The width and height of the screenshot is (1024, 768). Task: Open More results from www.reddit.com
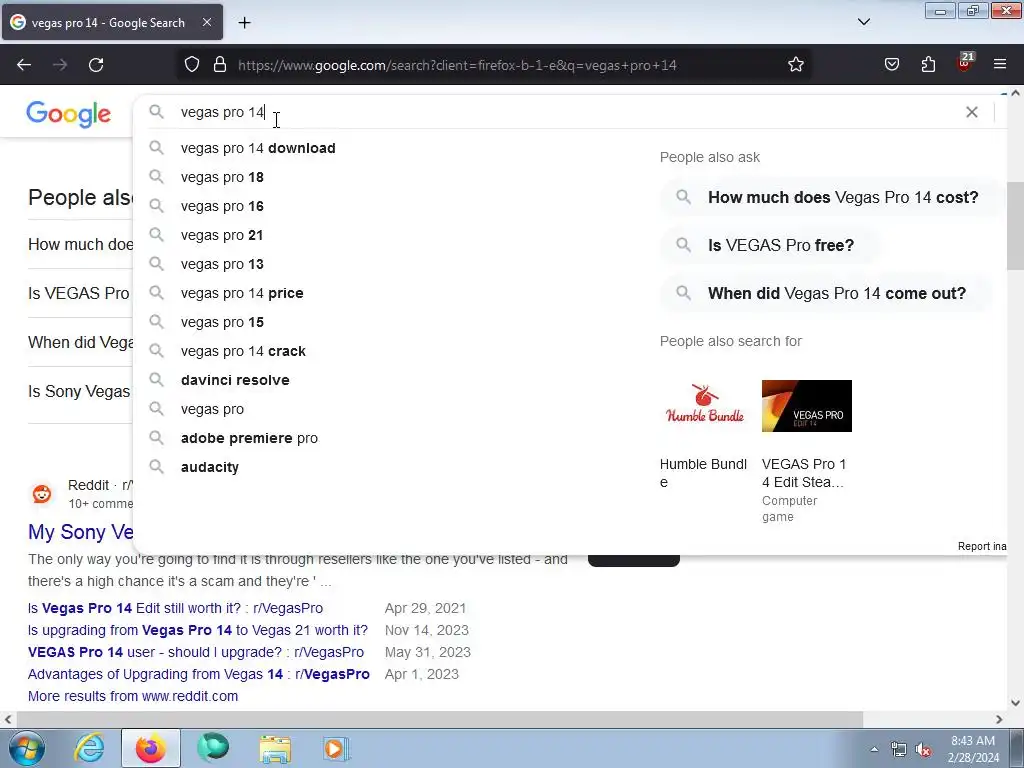point(133,696)
